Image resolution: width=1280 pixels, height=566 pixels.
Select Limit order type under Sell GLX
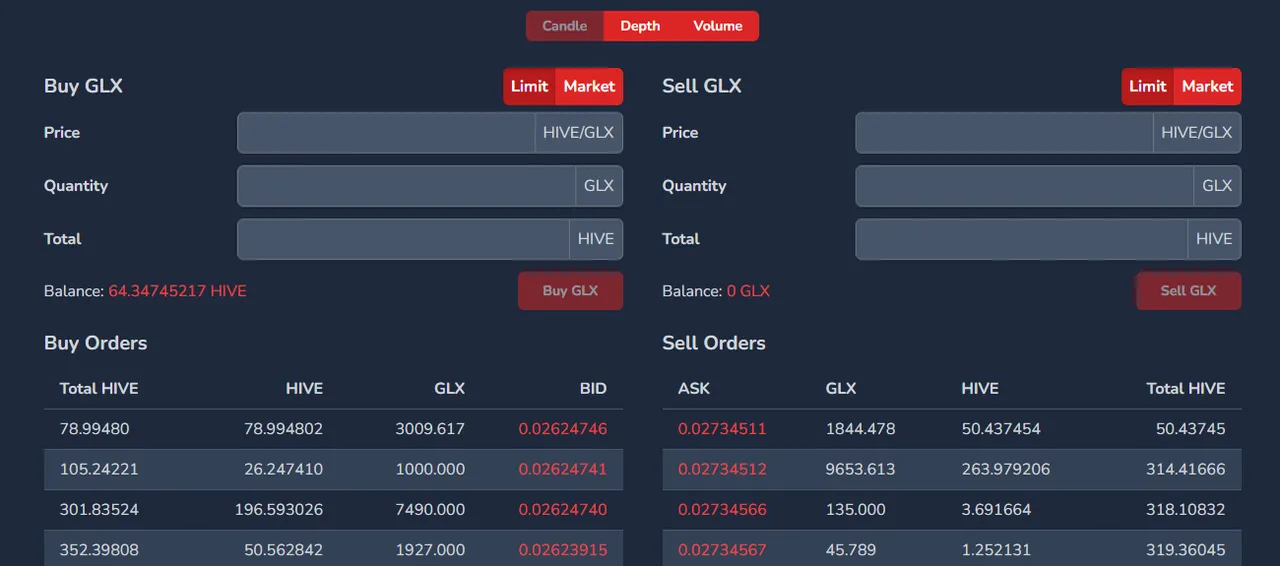click(1148, 86)
